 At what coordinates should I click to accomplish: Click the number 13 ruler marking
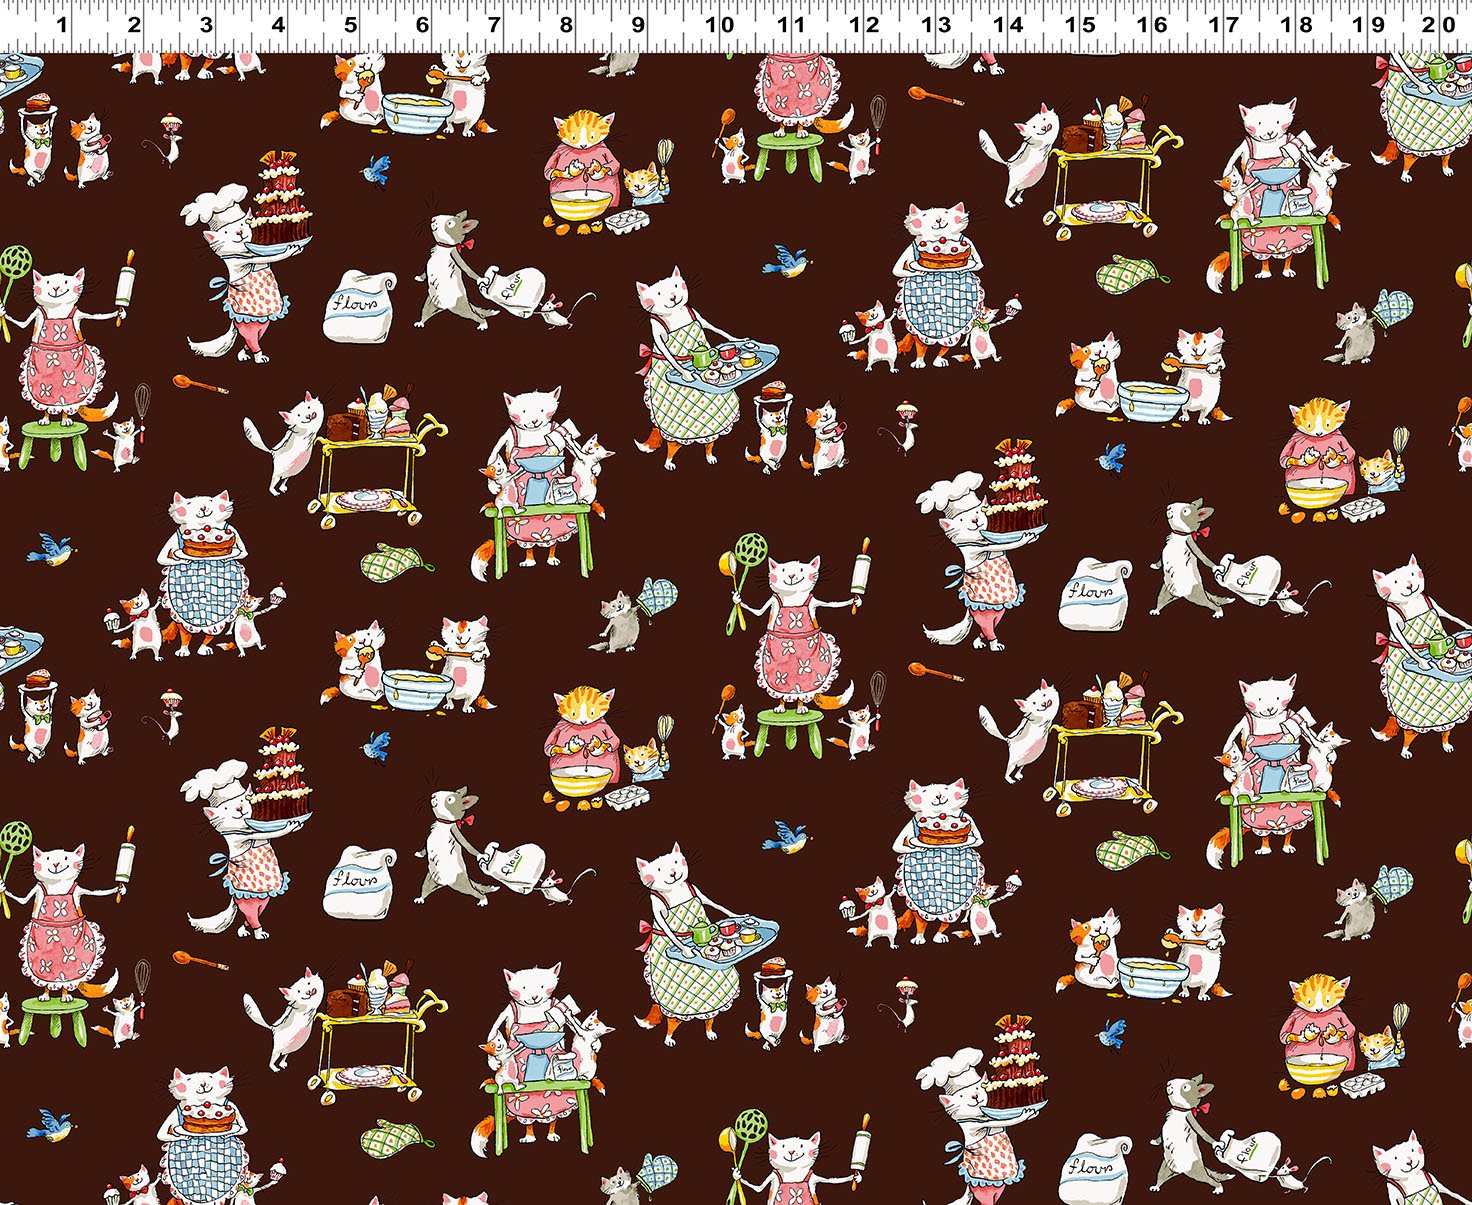pos(936,24)
